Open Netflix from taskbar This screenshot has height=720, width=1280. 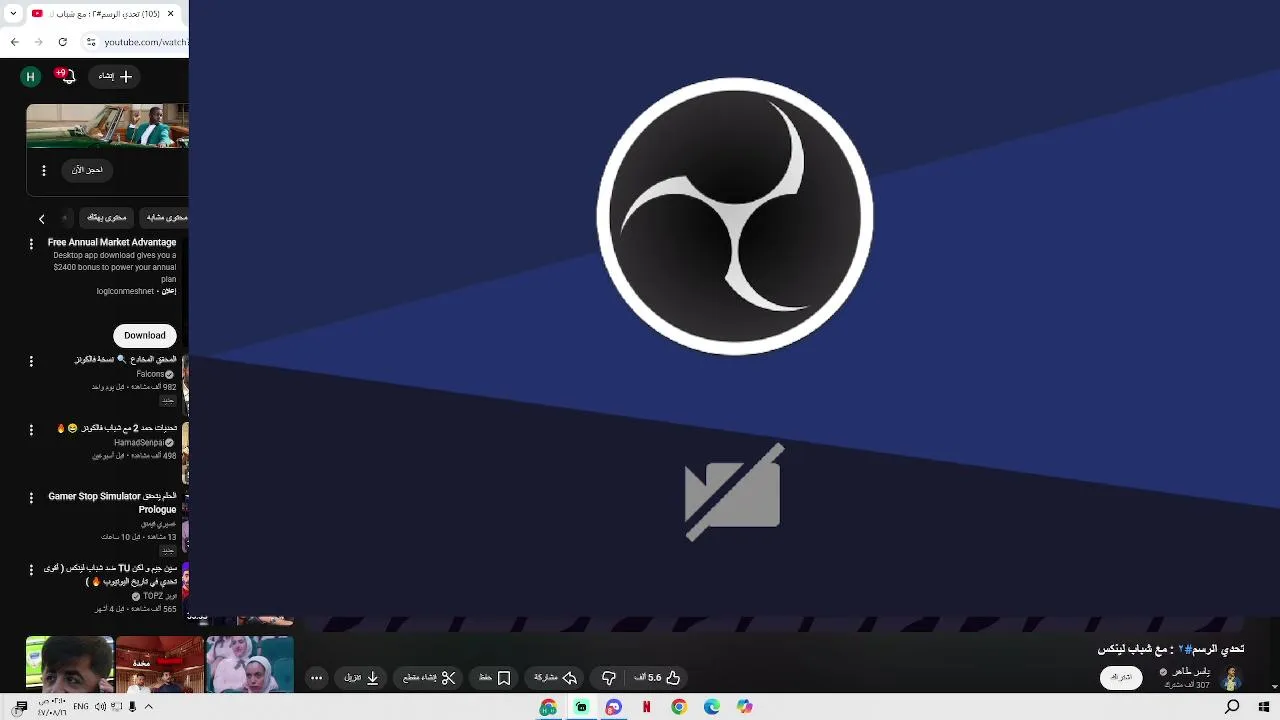[x=646, y=707]
